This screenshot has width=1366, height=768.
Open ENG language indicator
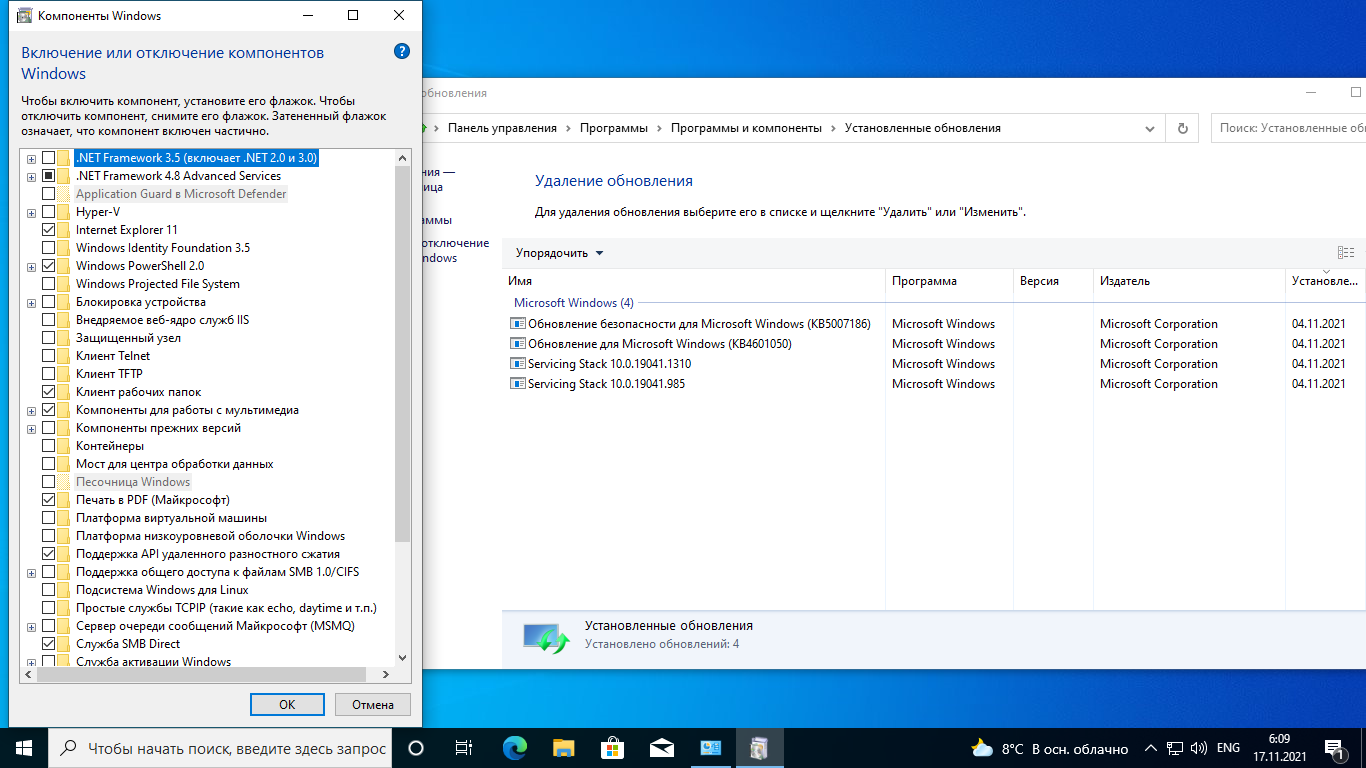coord(1228,748)
